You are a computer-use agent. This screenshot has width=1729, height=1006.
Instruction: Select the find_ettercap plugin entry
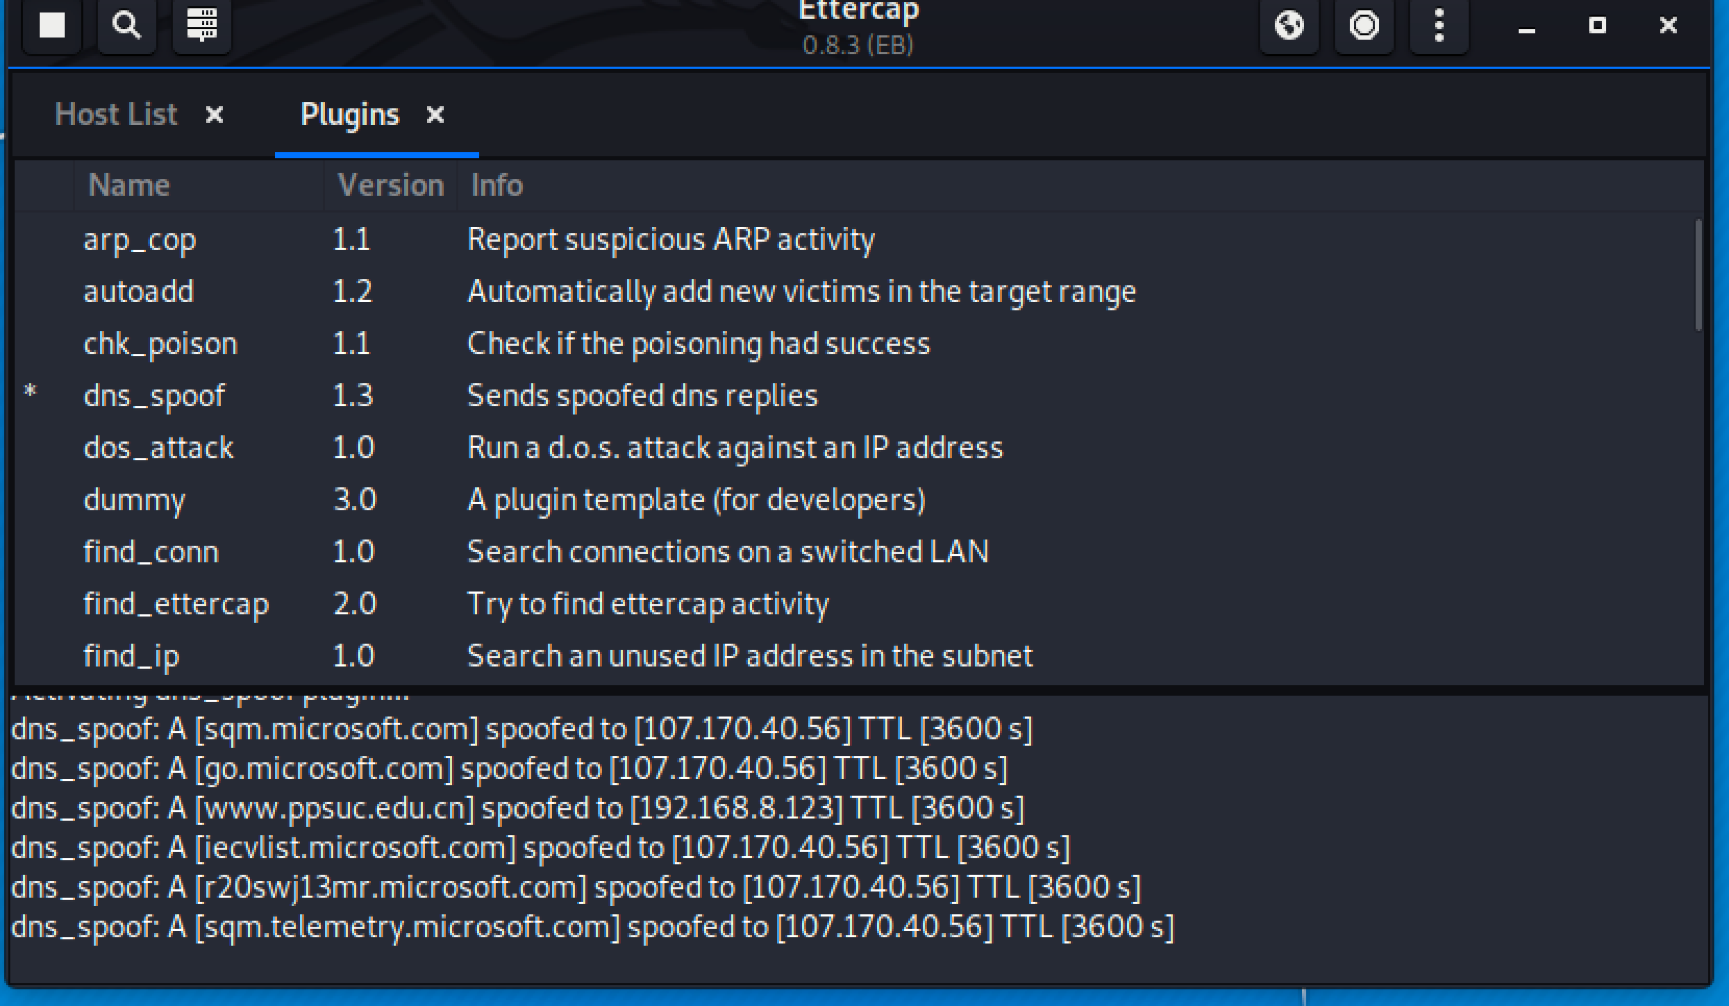pos(176,604)
